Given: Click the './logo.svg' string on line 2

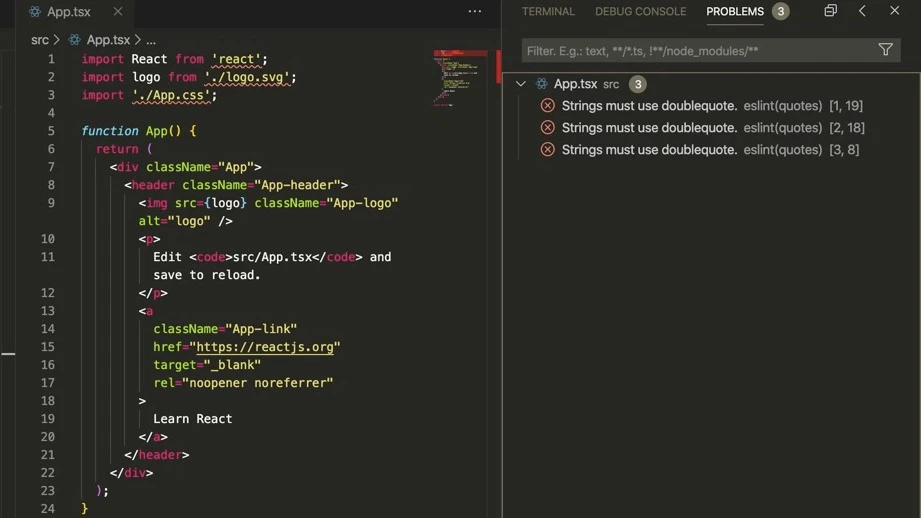Looking at the screenshot, I should [247, 77].
